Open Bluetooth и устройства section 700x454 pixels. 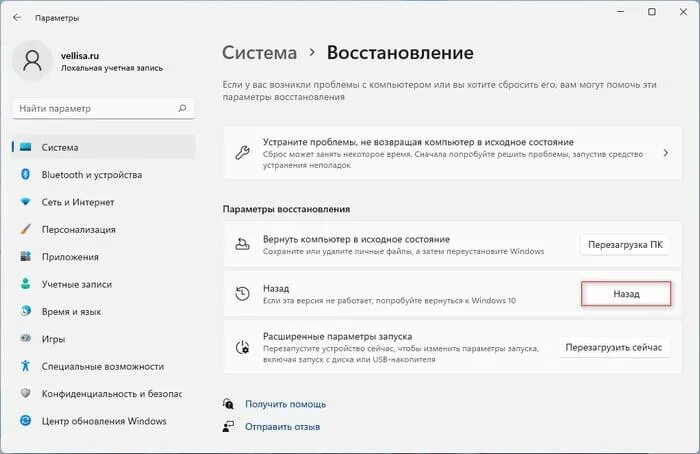104,175
